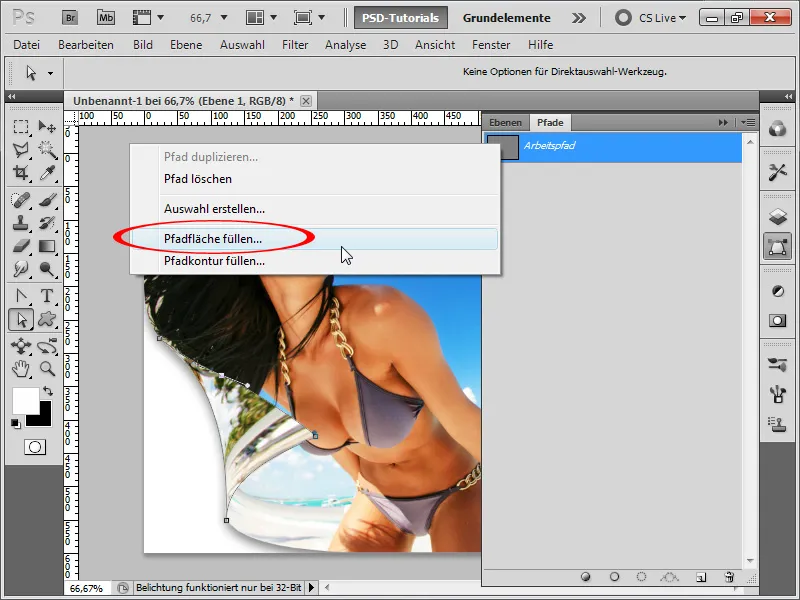
Task: Switch to the Ebenen tab
Action: [505, 122]
